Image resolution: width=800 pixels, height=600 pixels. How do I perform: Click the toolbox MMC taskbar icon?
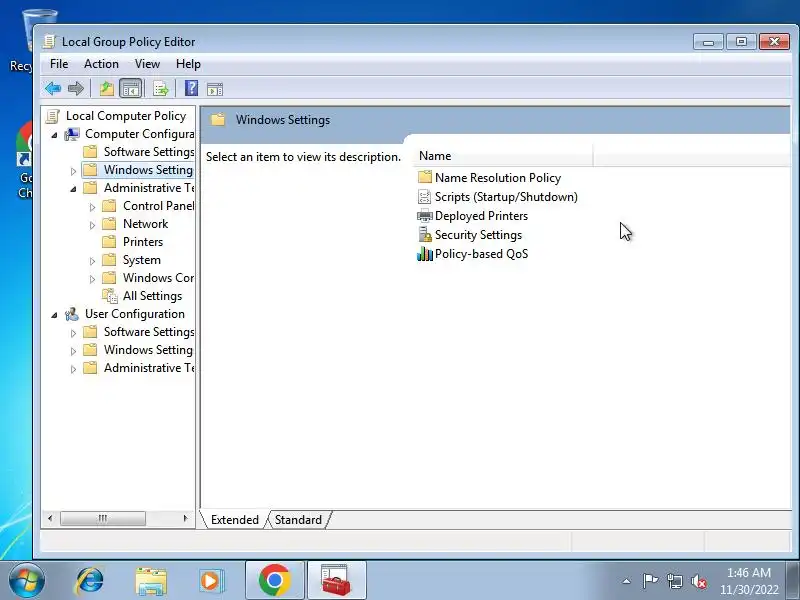tap(336, 580)
